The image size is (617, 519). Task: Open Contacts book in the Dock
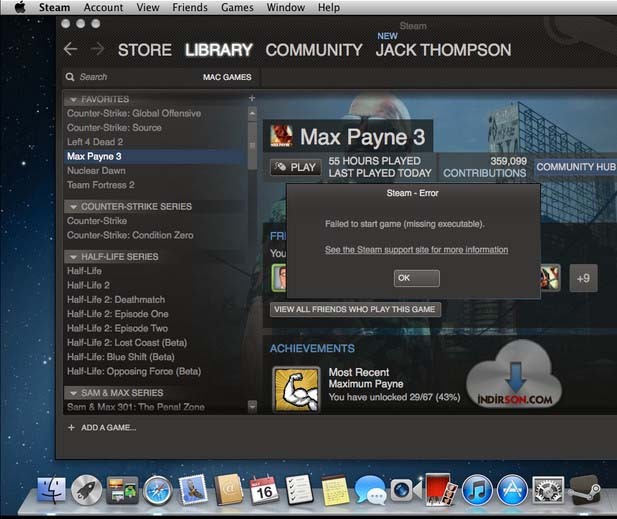click(229, 490)
